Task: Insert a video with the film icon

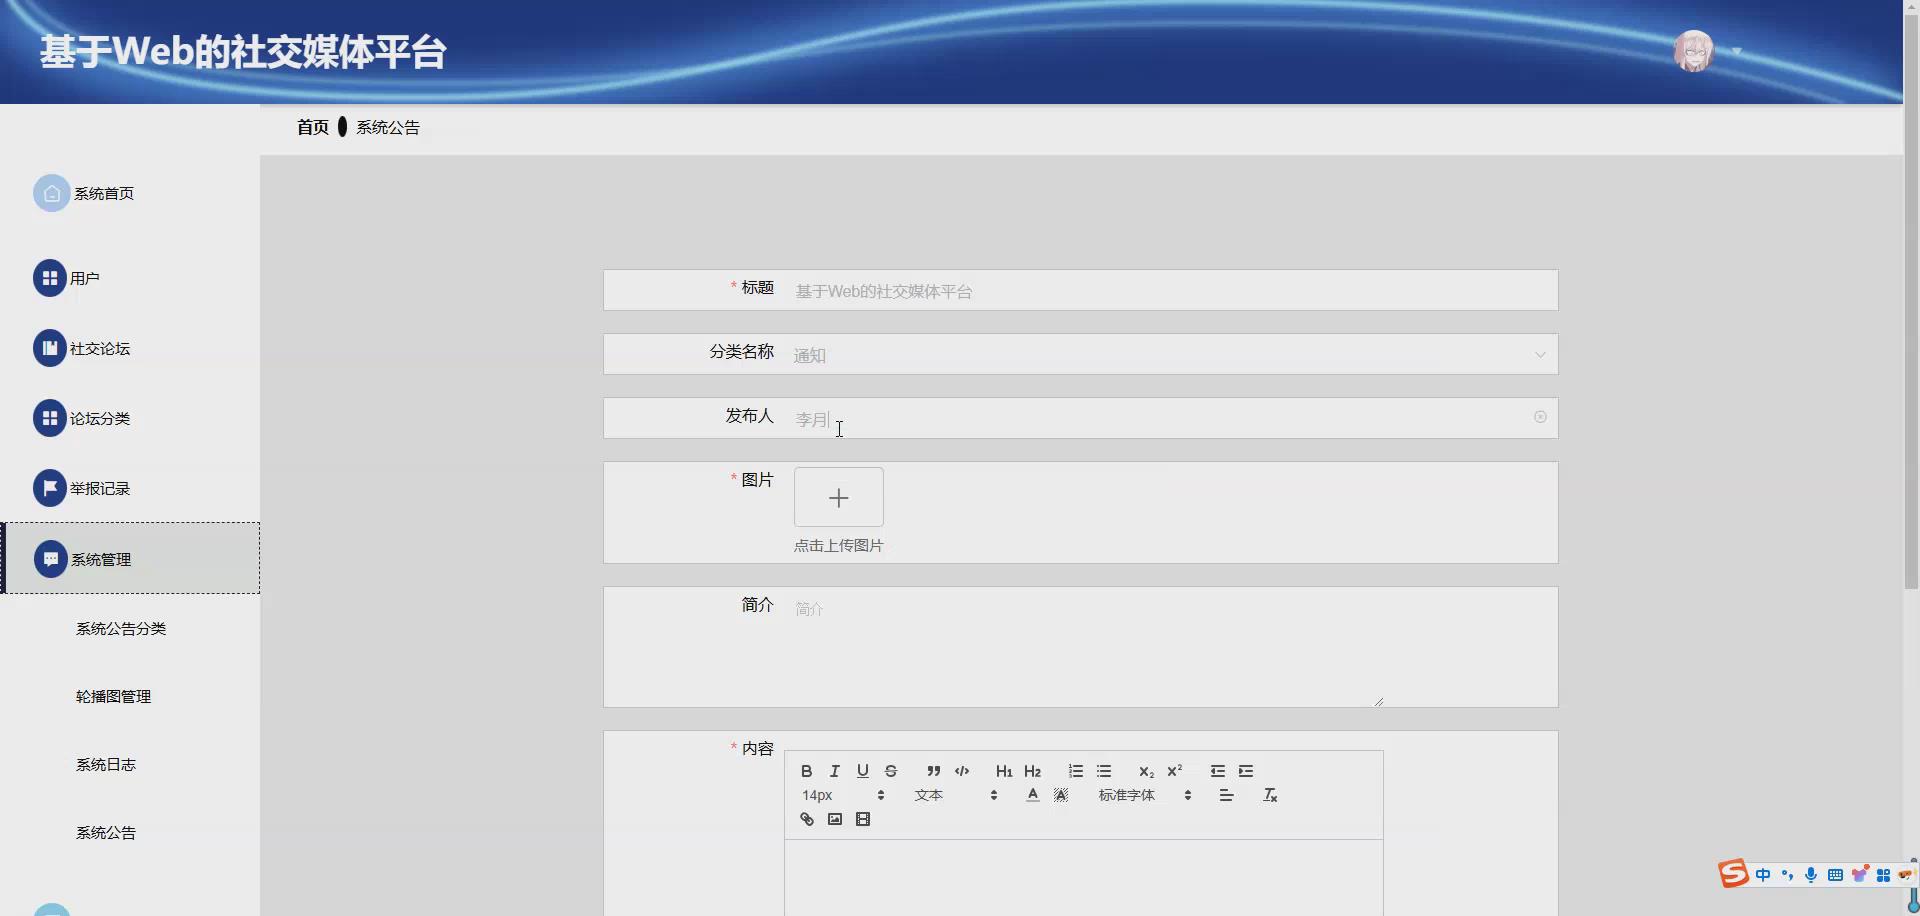Action: [863, 819]
